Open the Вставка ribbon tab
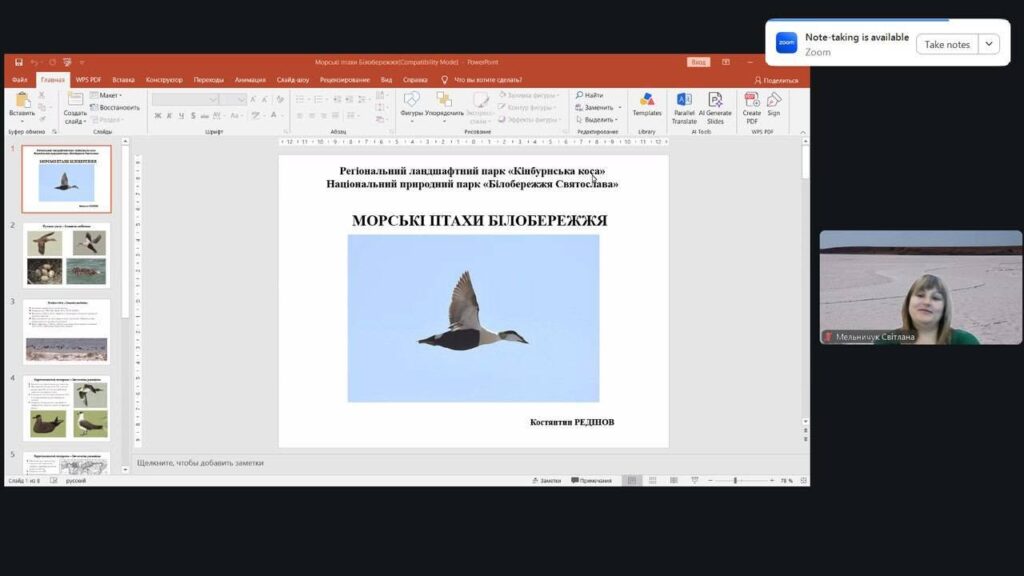 click(x=123, y=80)
